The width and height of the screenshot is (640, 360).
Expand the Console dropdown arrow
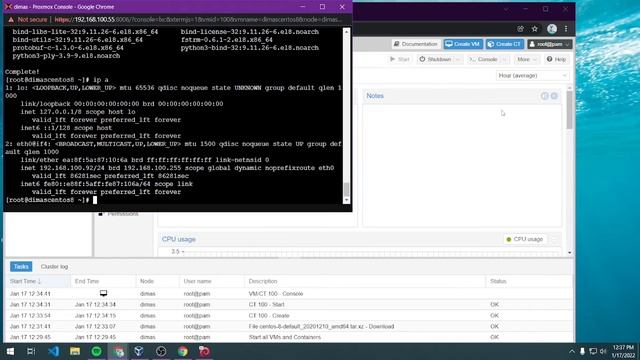[x=505, y=59]
